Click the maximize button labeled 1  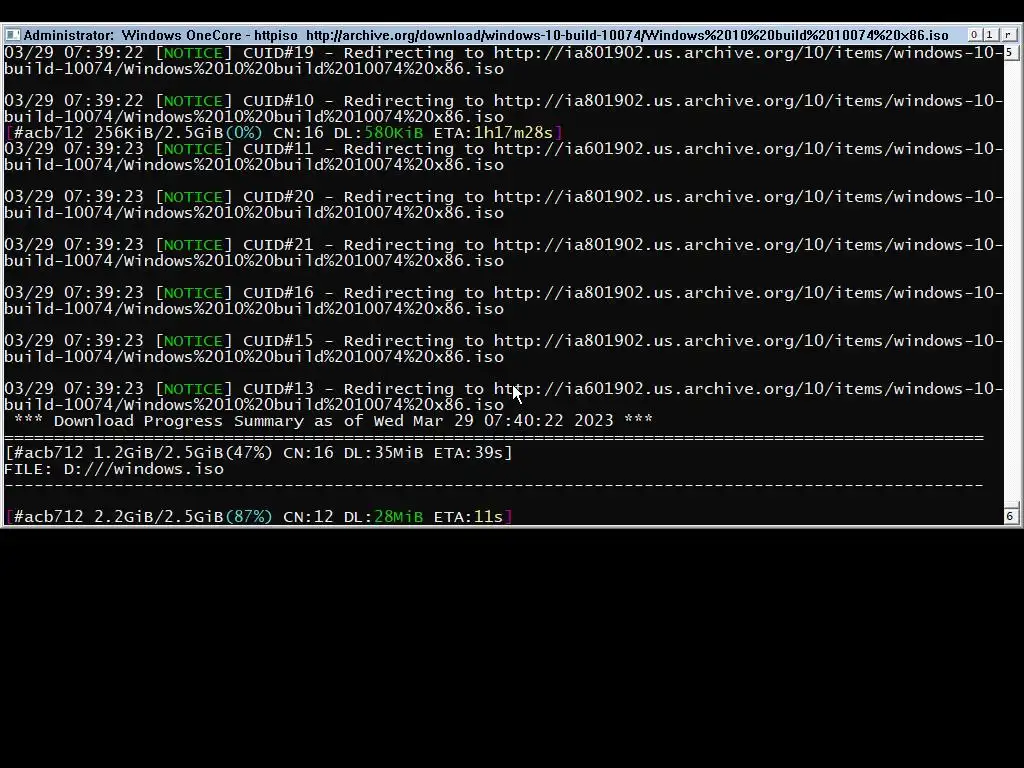pos(989,35)
